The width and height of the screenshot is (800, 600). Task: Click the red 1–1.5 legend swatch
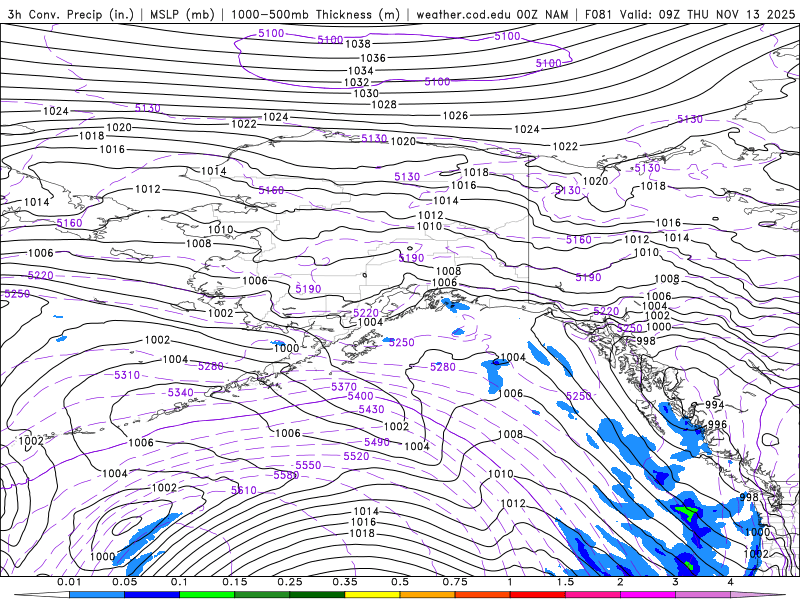tap(538, 595)
